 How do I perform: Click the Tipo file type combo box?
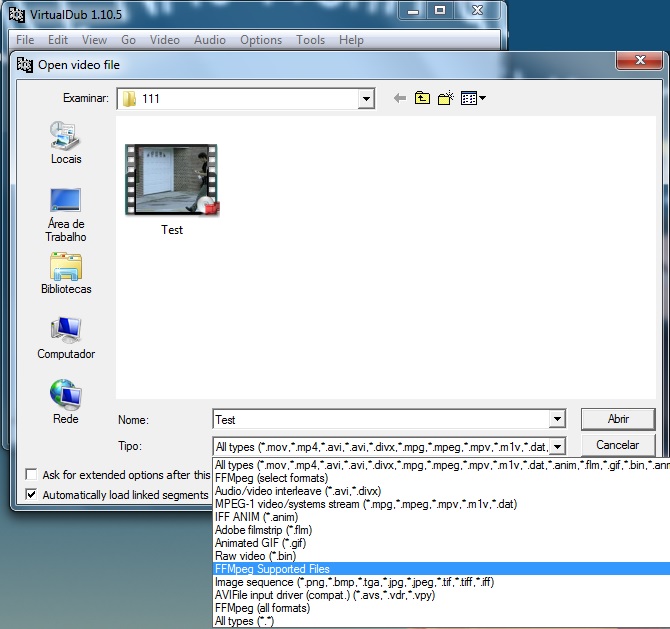click(389, 447)
